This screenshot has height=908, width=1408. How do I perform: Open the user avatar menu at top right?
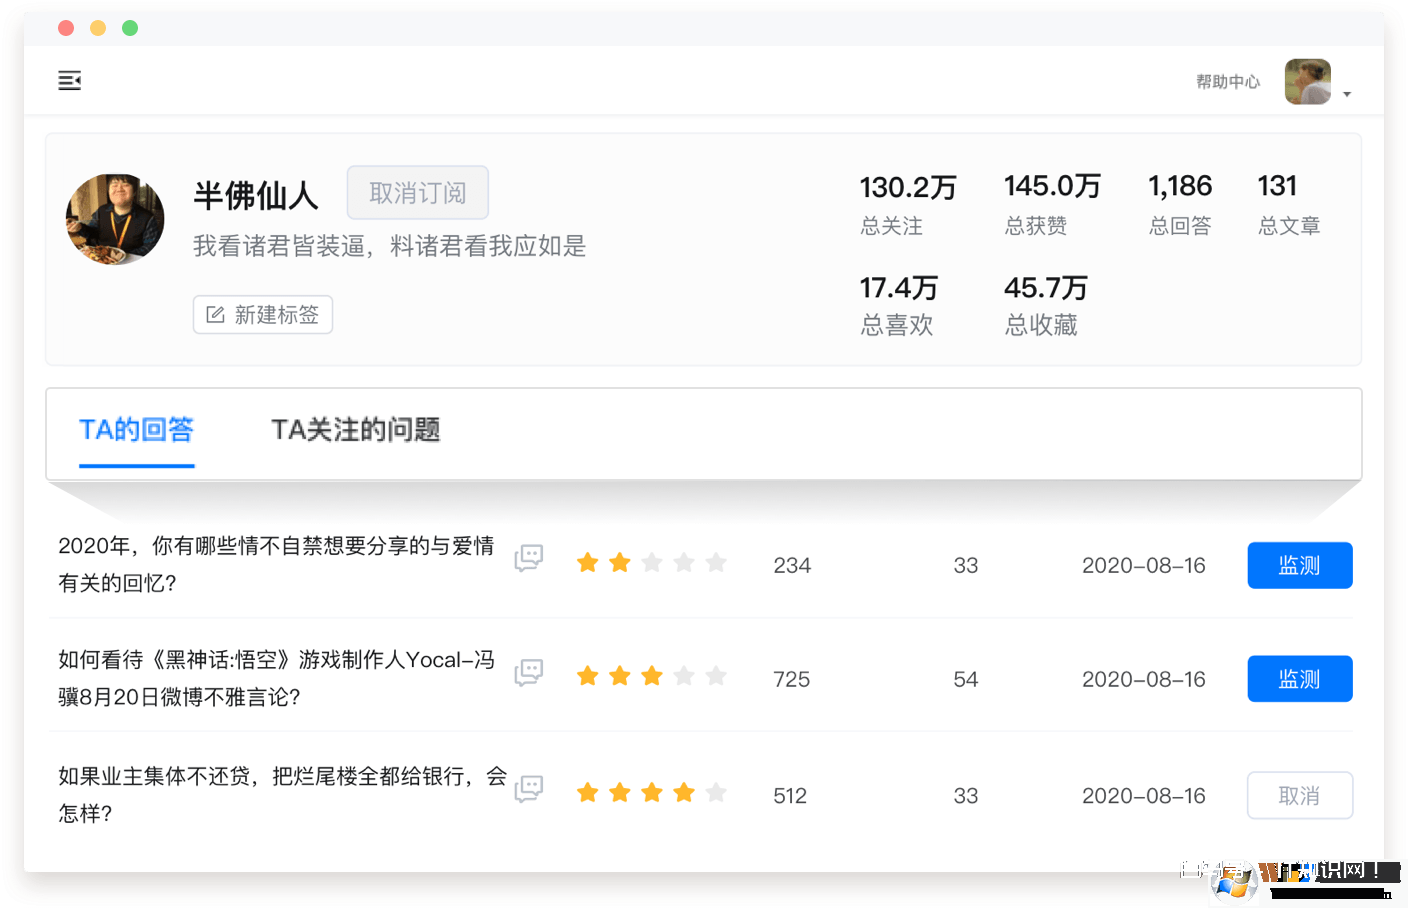click(x=1307, y=82)
